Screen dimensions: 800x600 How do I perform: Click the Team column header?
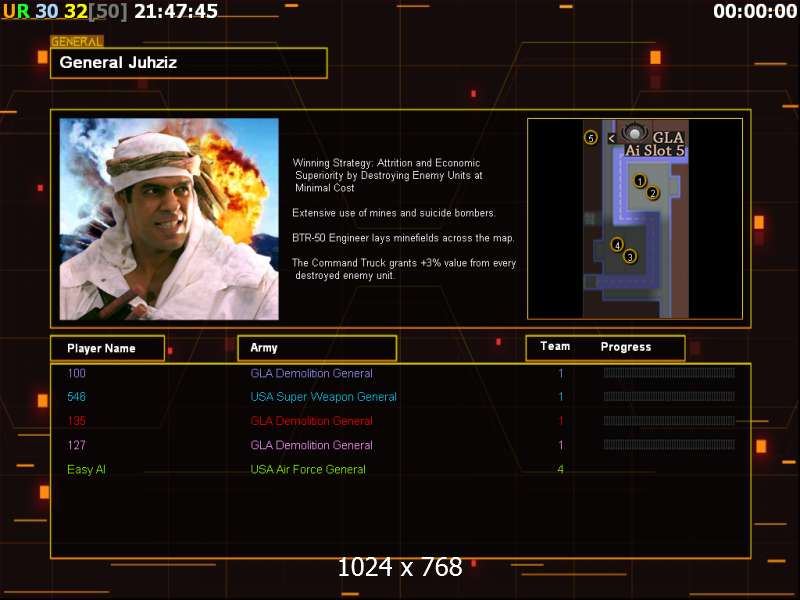tap(555, 346)
